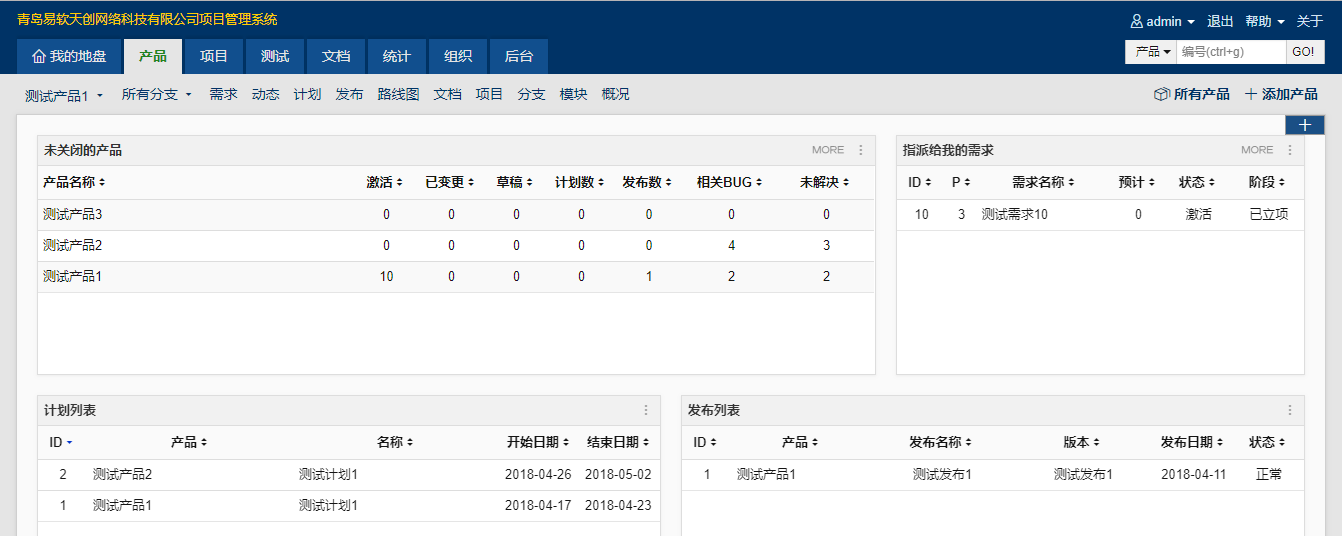Open 发布列表 panel three-dot menu
The image size is (1342, 536).
[1290, 410]
